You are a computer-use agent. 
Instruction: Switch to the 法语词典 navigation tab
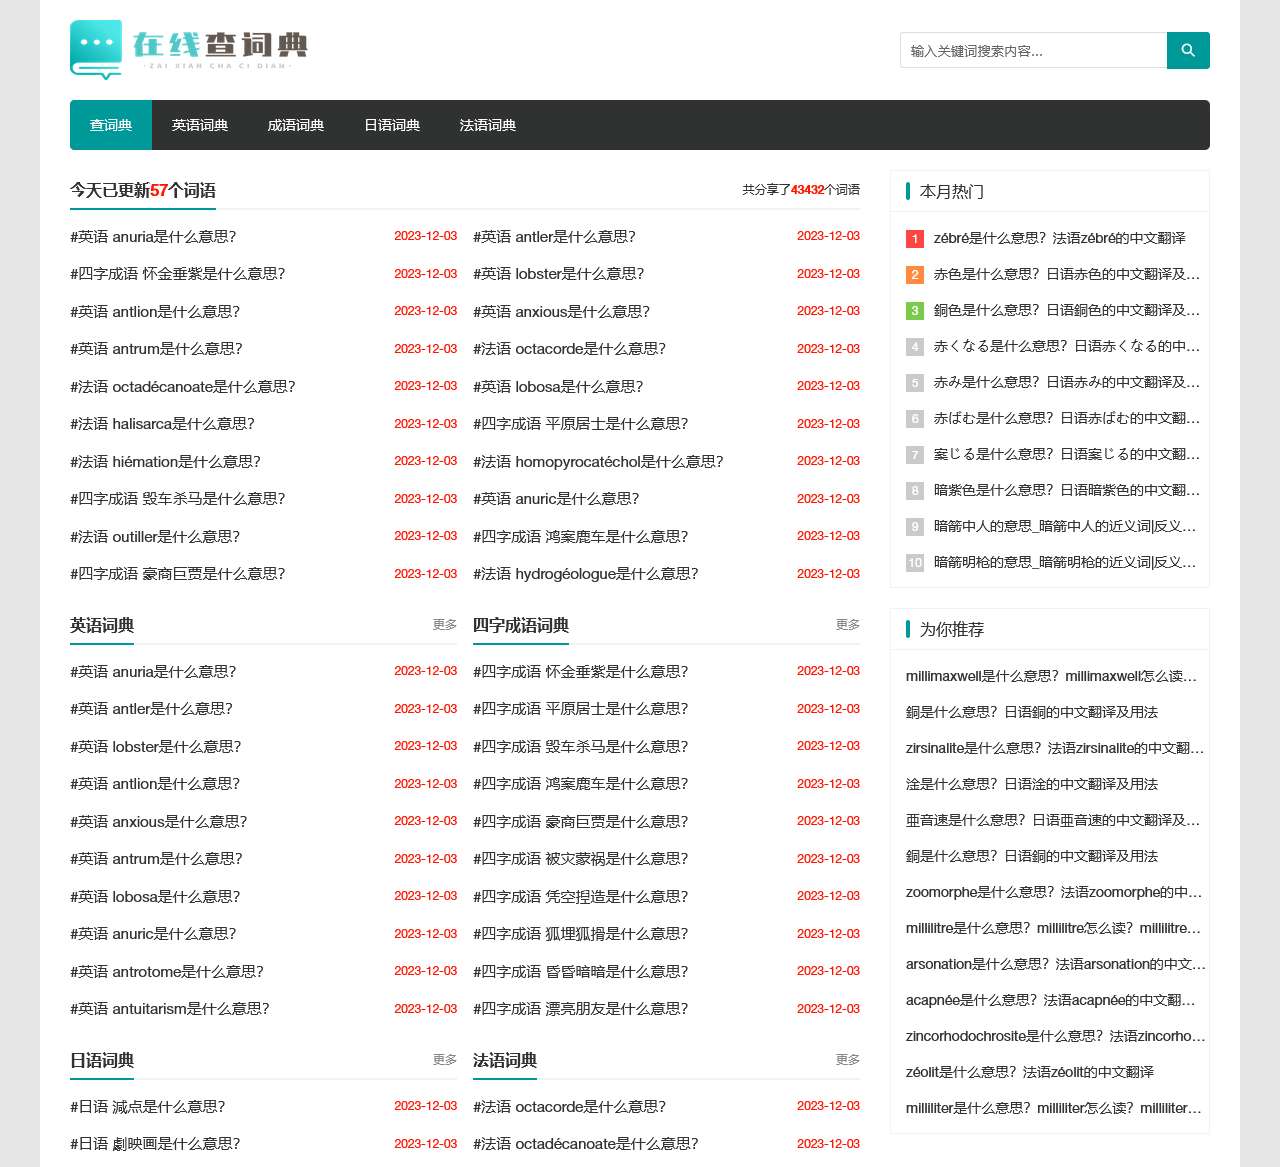487,125
